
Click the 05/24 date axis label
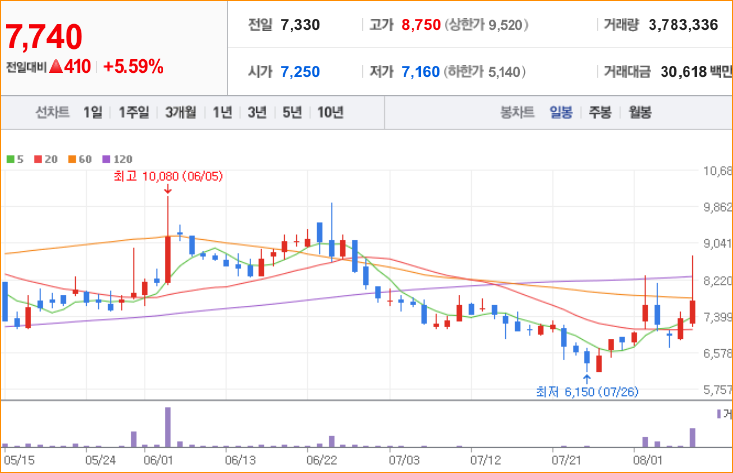[x=100, y=460]
